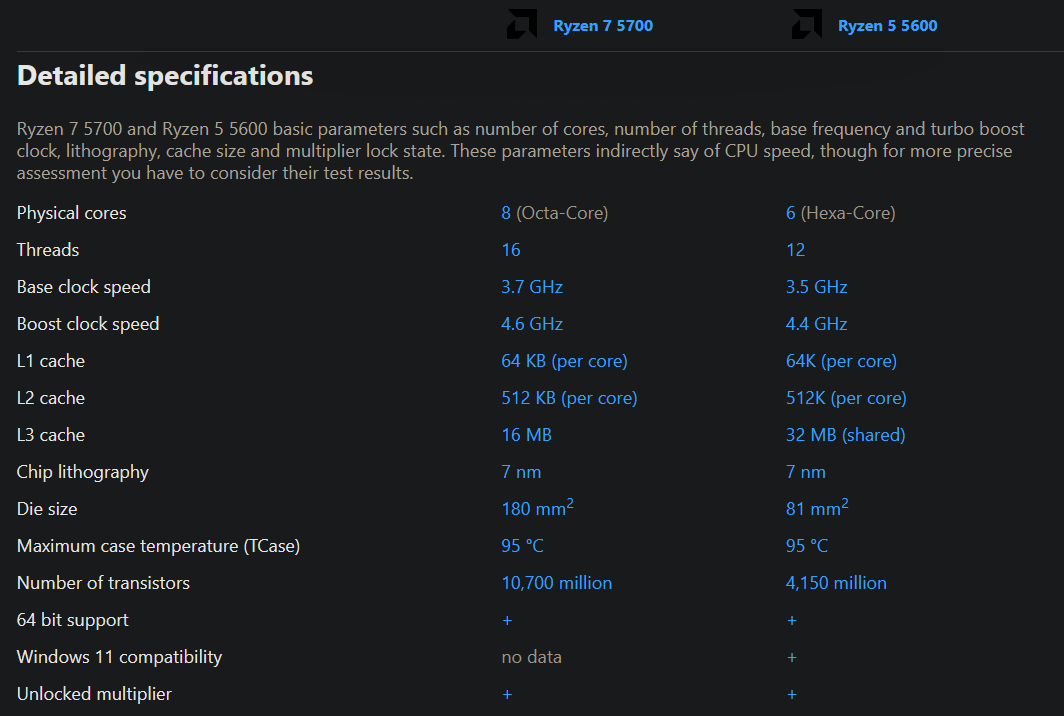This screenshot has width=1064, height=716.
Task: Open the 4.6 GHz boost clock value
Action: [x=532, y=324]
